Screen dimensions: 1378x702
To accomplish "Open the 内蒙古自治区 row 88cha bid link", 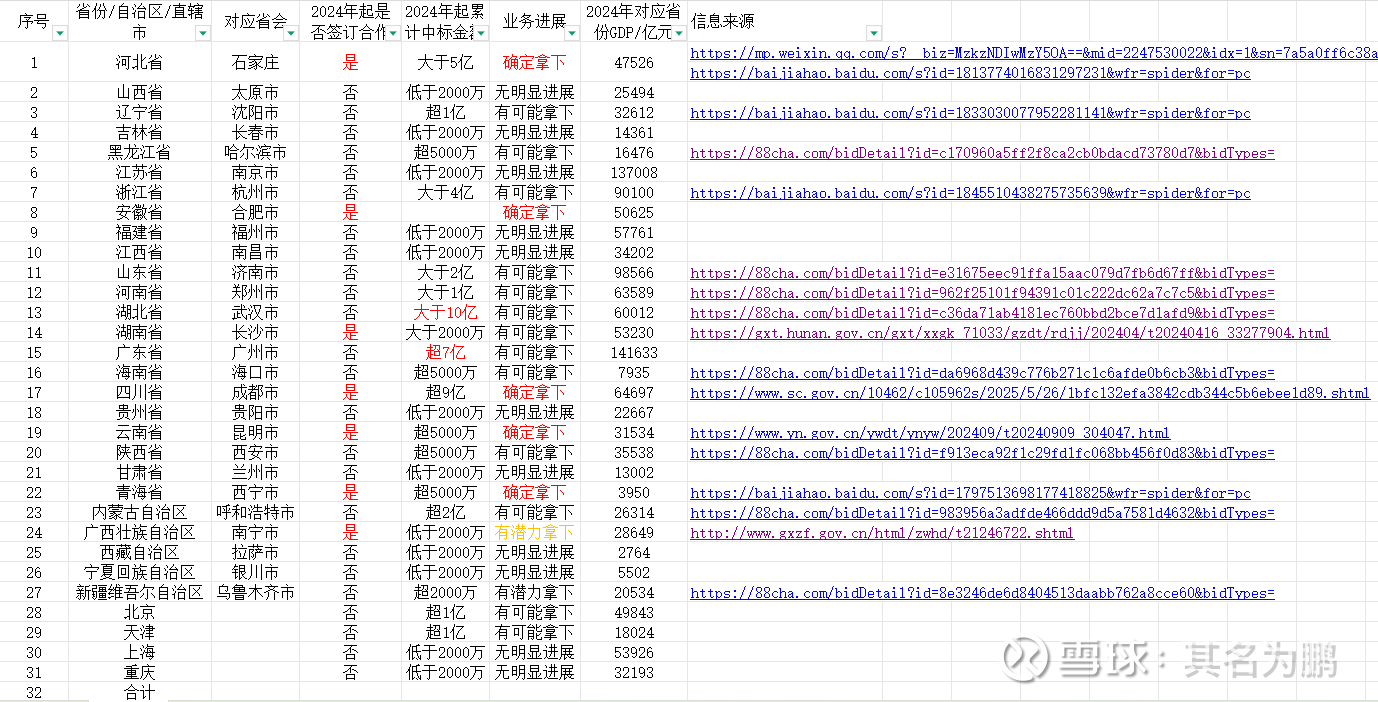I will point(982,513).
